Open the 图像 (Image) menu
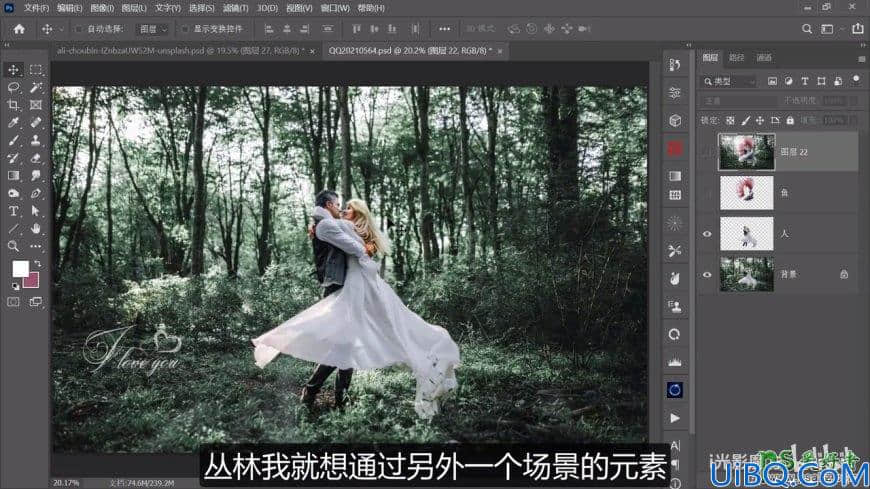Image resolution: width=870 pixels, height=489 pixels. (x=102, y=8)
